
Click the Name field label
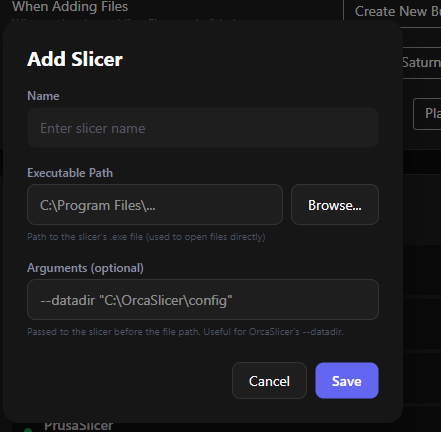43,96
